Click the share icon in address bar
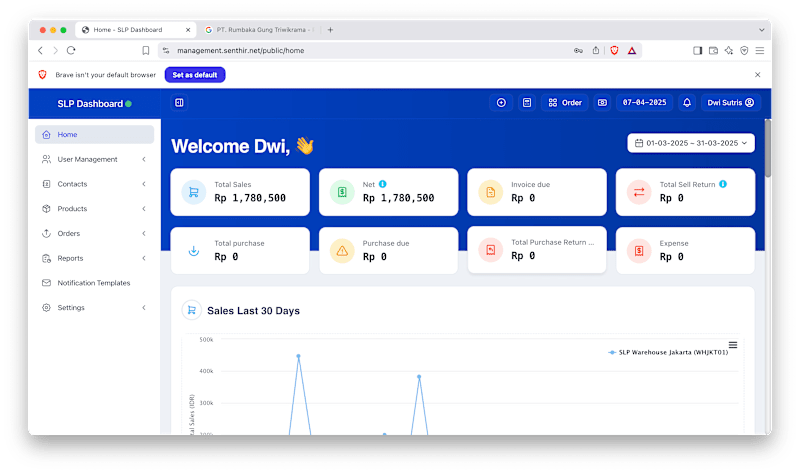 tap(595, 51)
